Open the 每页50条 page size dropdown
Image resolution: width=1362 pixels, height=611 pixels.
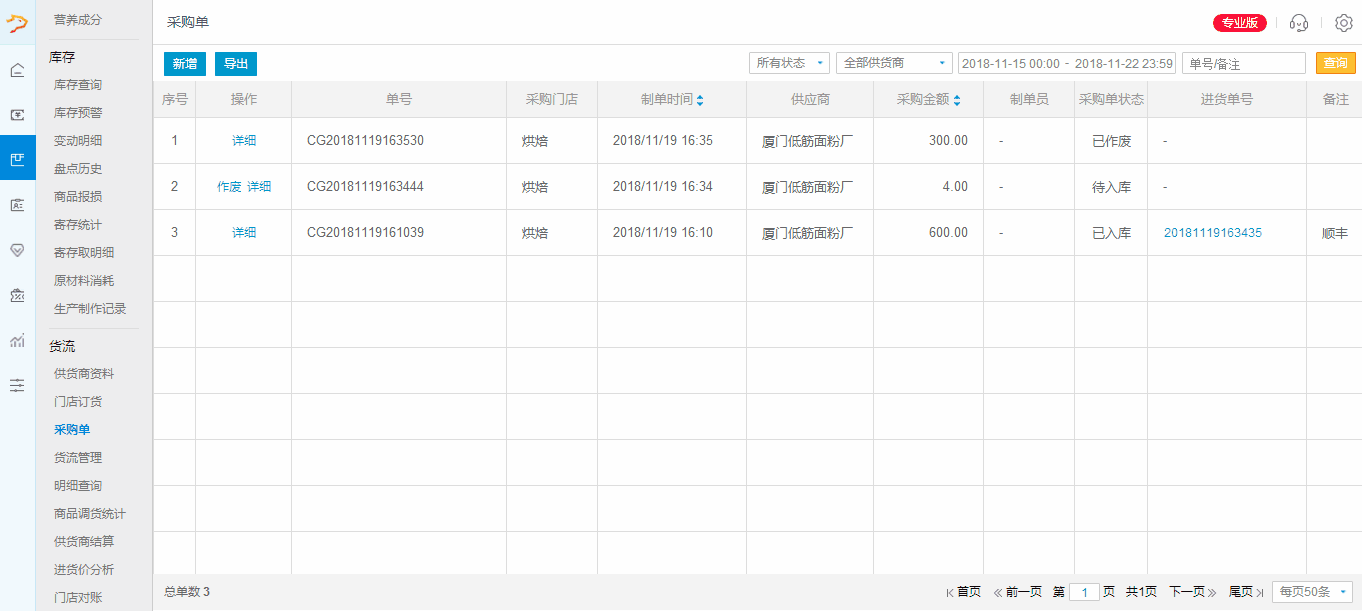pyautogui.click(x=1311, y=592)
